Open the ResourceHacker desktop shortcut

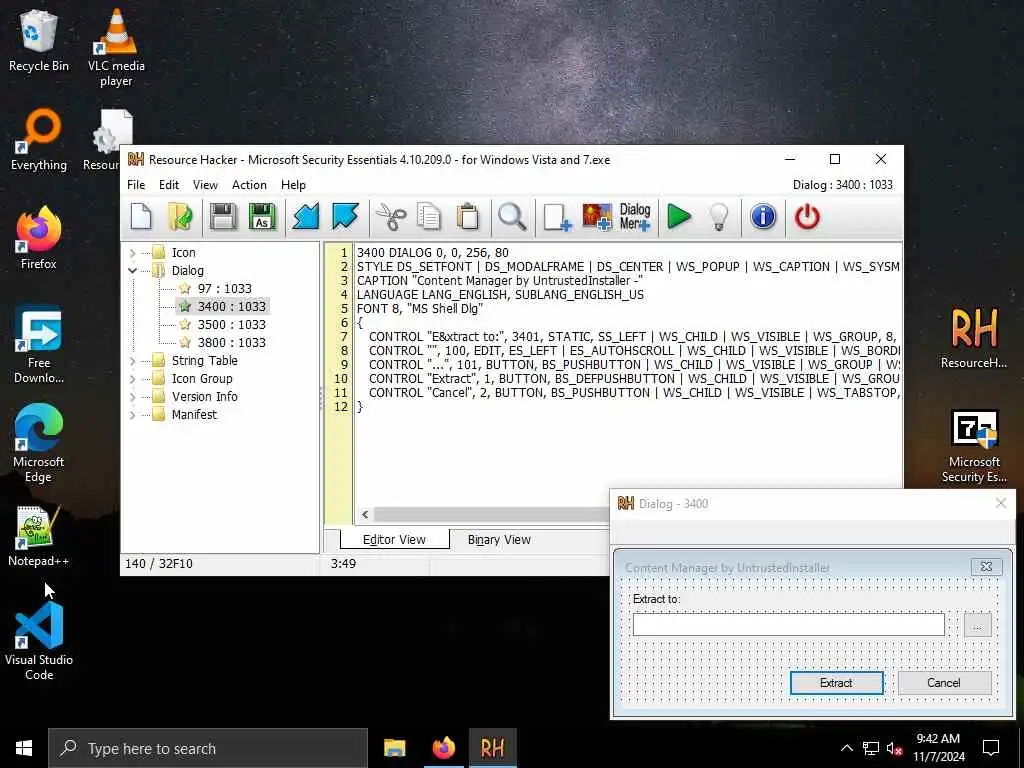coord(974,338)
